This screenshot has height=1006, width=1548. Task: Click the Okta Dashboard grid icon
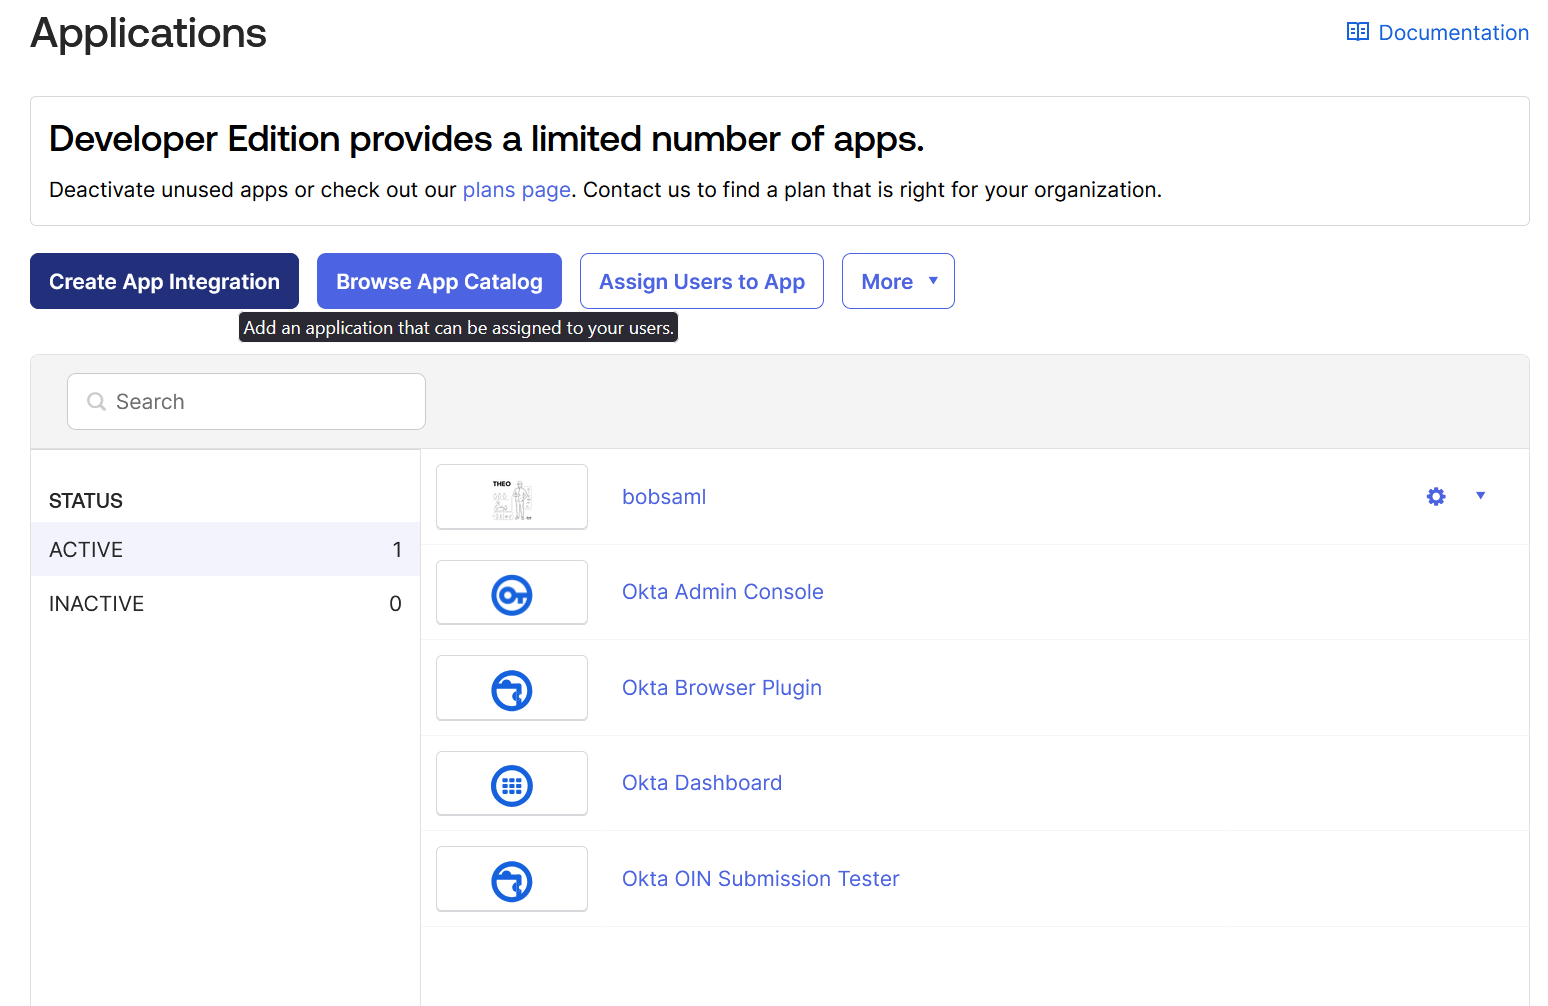511,786
